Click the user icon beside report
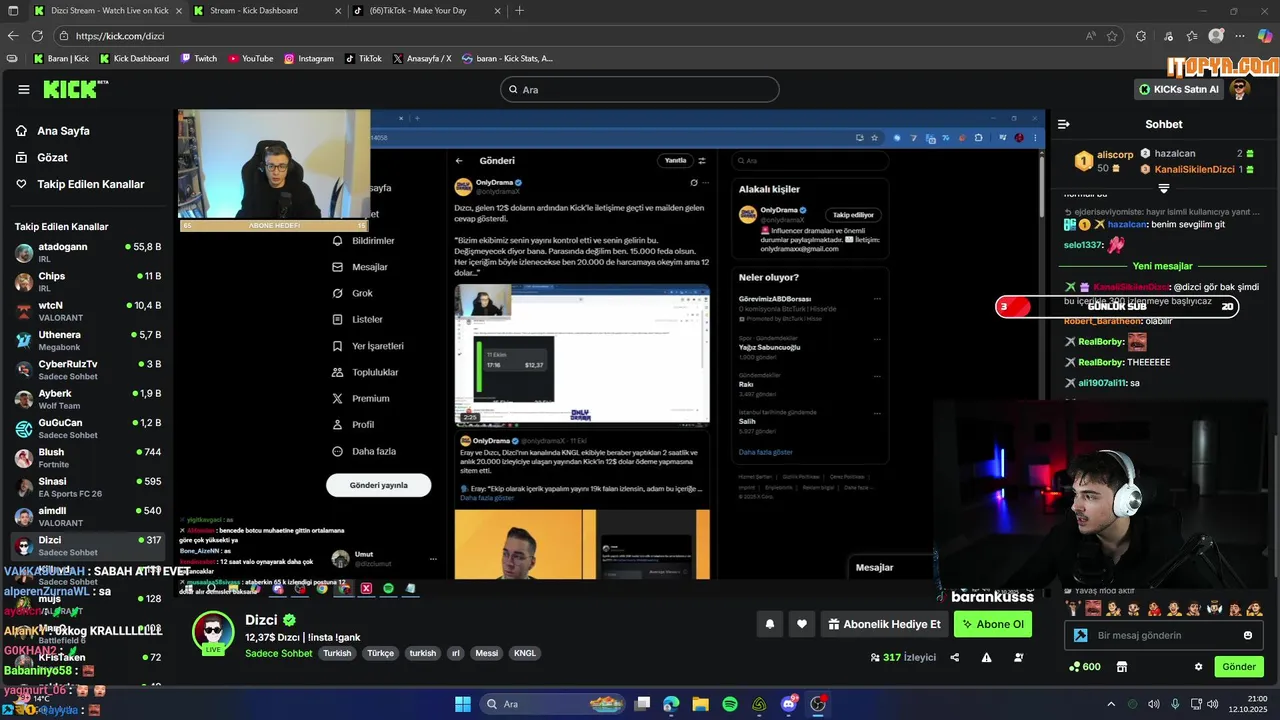The image size is (1280, 720). pos(1019,657)
